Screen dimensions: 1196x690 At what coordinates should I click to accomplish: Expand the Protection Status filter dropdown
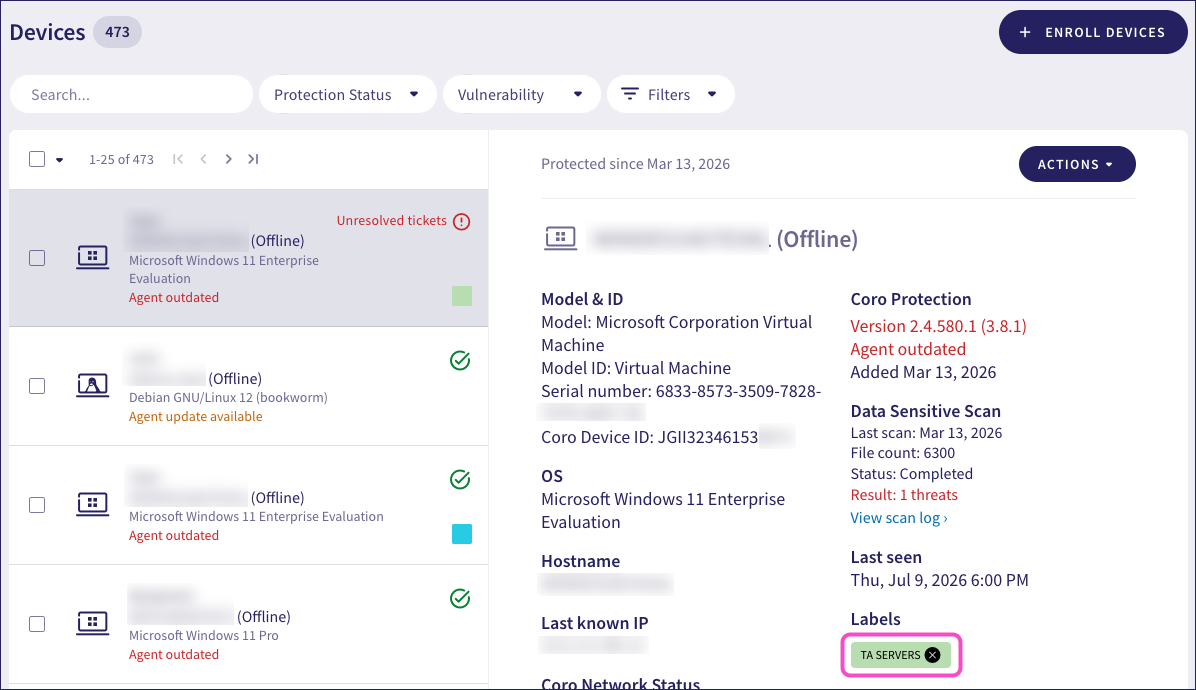[x=347, y=95]
